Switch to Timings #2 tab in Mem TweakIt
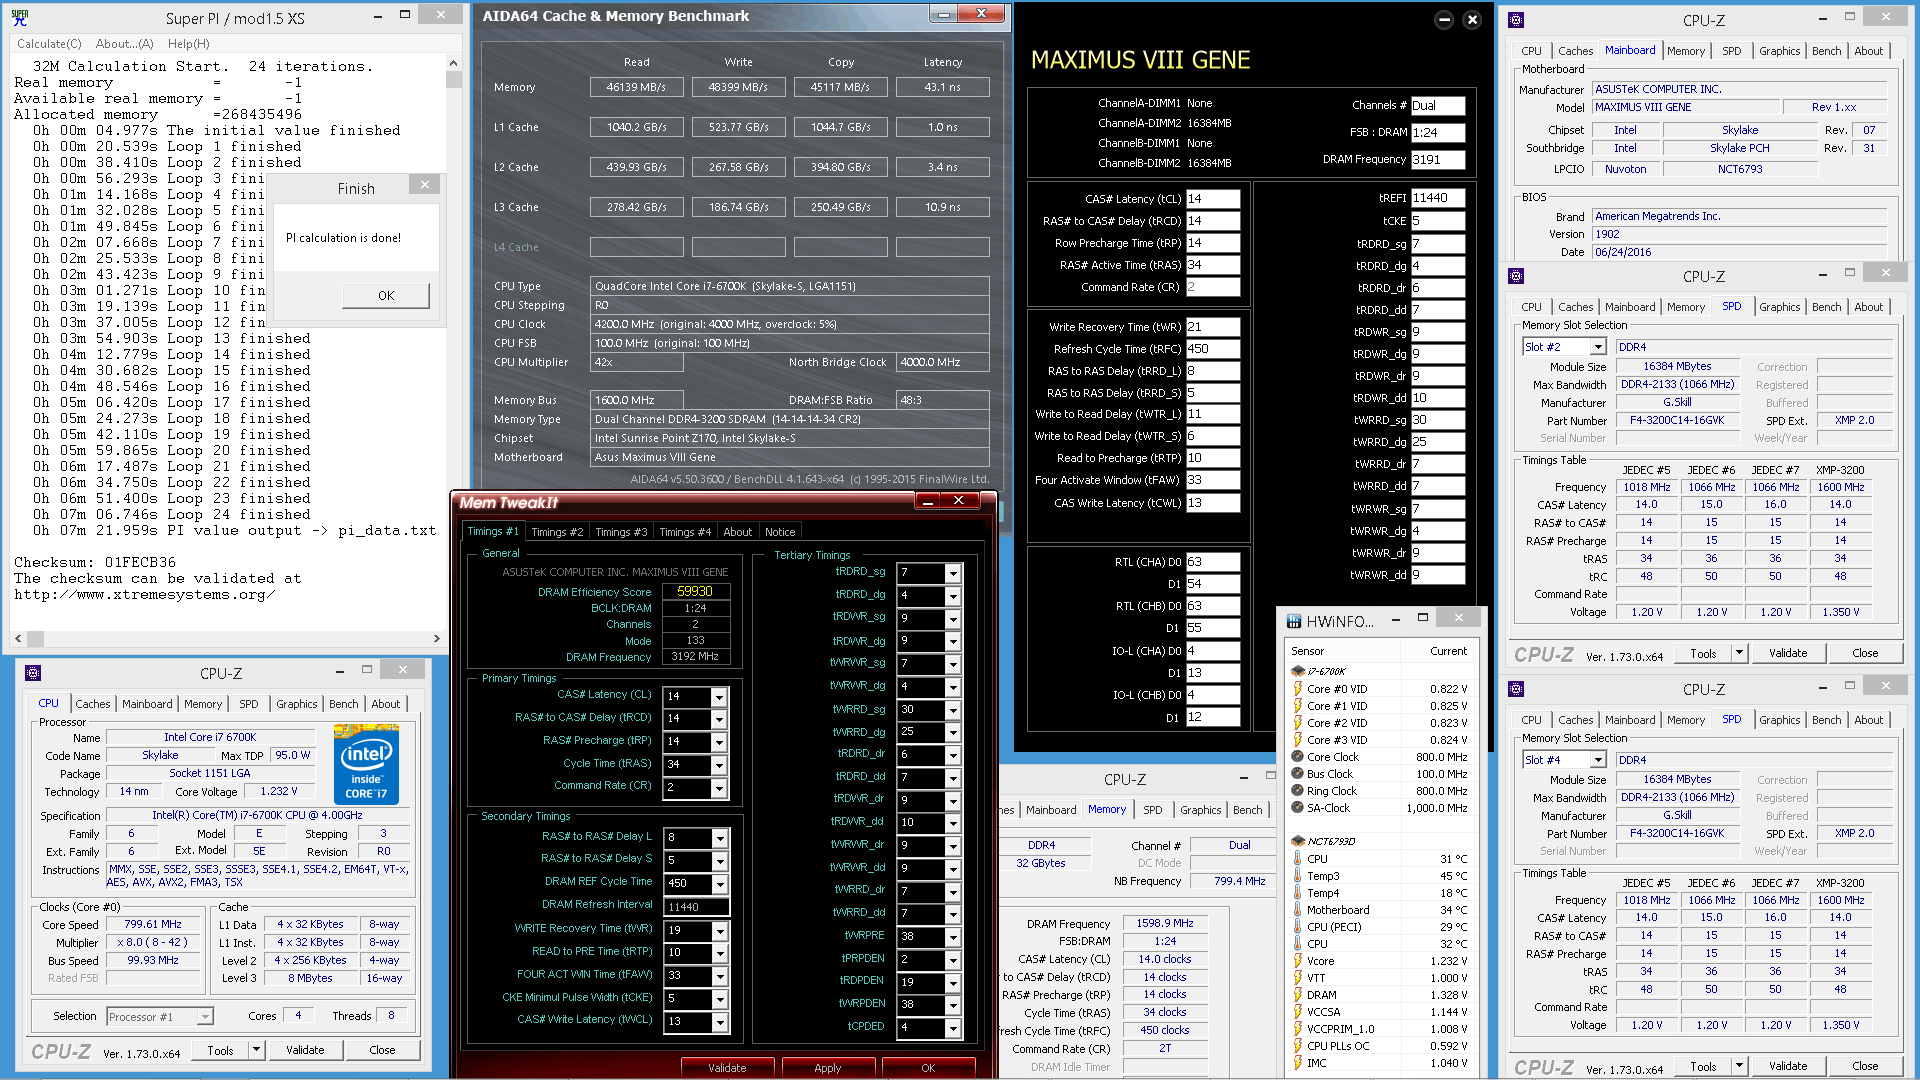This screenshot has width=1920, height=1080. (557, 532)
